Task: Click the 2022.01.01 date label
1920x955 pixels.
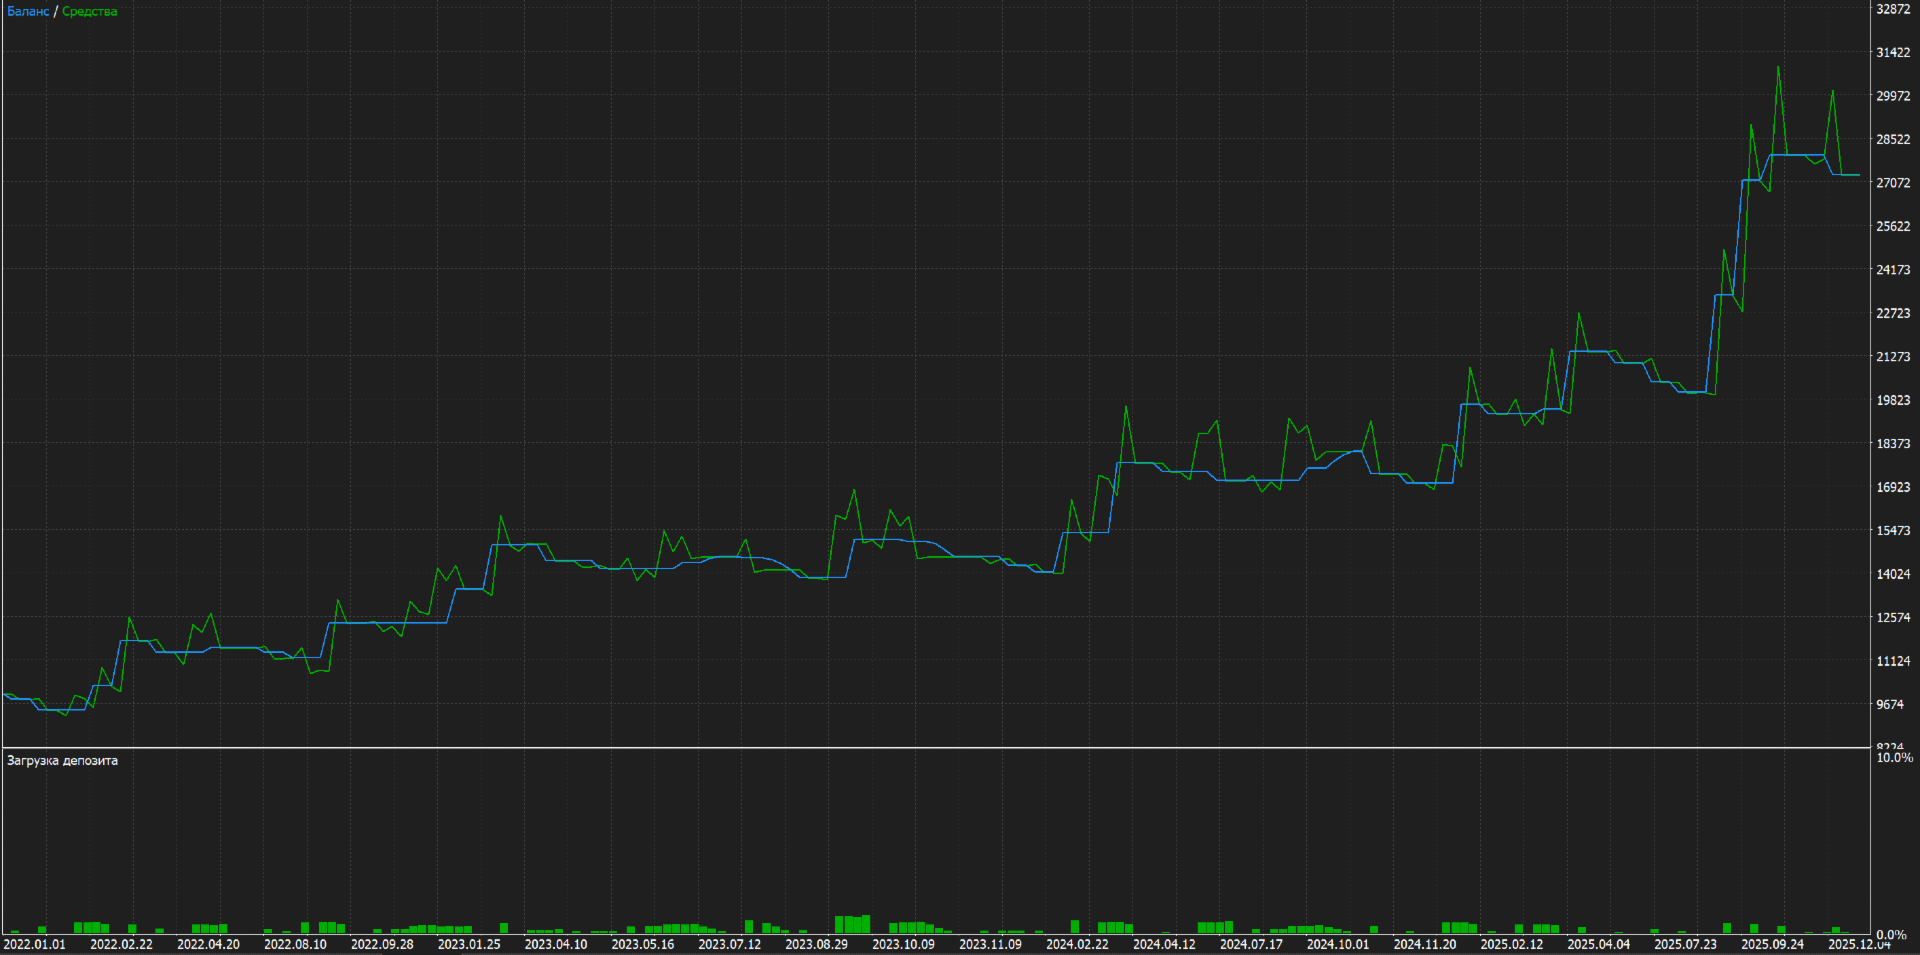Action: click(x=35, y=945)
